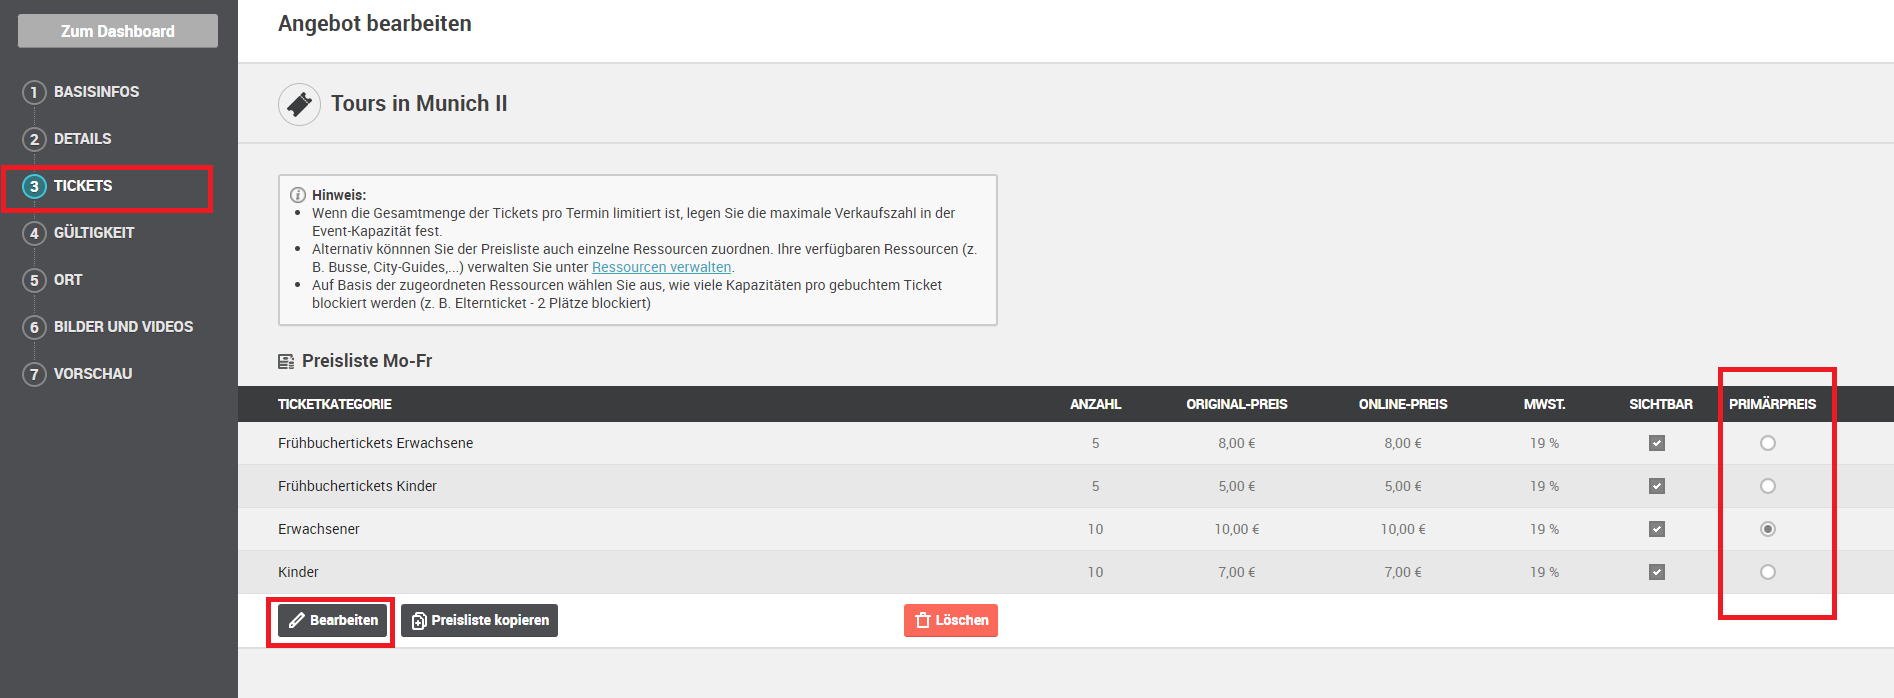Set Frühbuchertickets Kinder as Primärpreis

pyautogui.click(x=1768, y=486)
